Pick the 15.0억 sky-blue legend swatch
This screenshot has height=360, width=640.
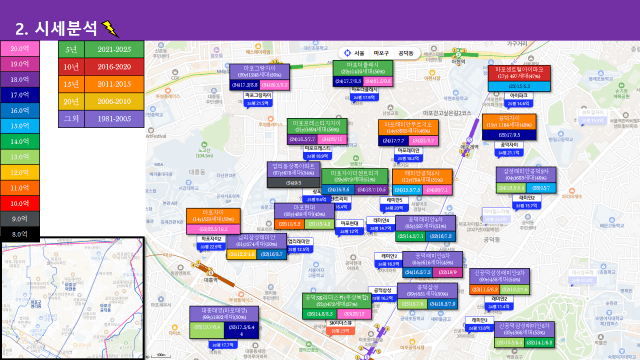point(20,126)
